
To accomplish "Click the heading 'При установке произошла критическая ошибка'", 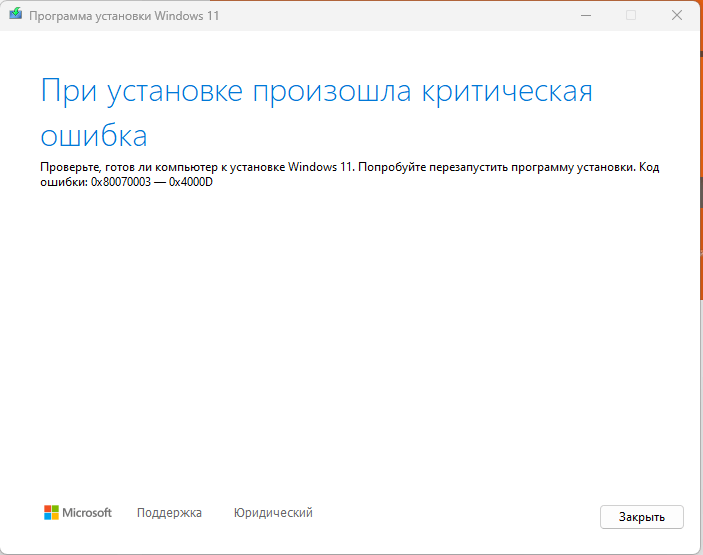I will 317,113.
